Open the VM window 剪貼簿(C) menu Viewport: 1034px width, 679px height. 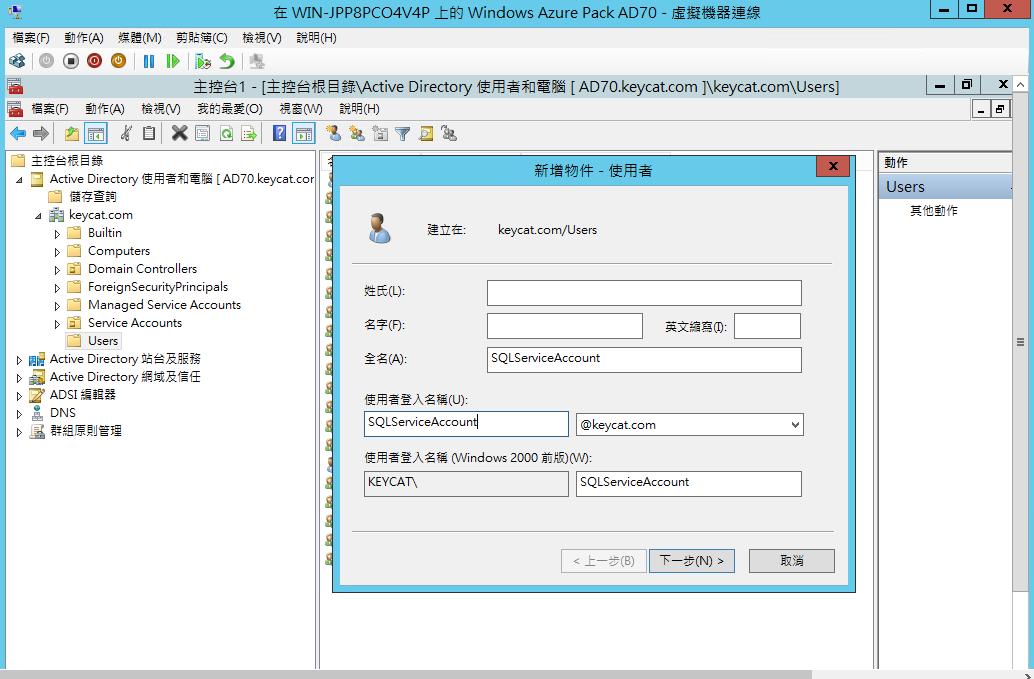tap(202, 38)
